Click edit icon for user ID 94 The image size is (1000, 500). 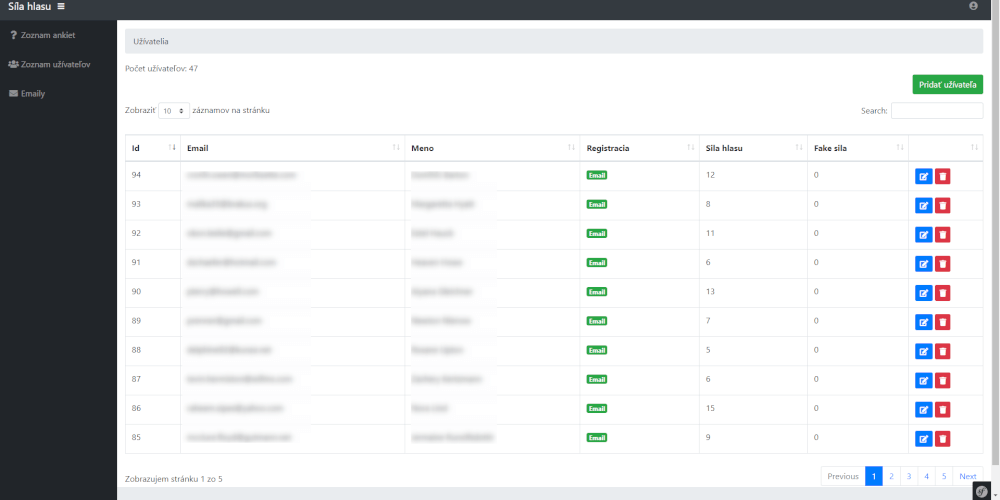click(923, 176)
